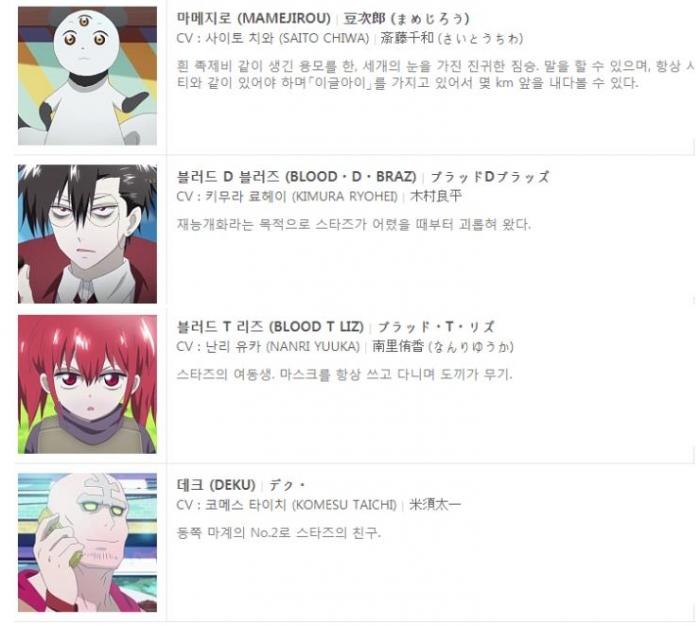Open the Mamejirou character thumbnail
The image size is (700, 626).
coord(88,76)
